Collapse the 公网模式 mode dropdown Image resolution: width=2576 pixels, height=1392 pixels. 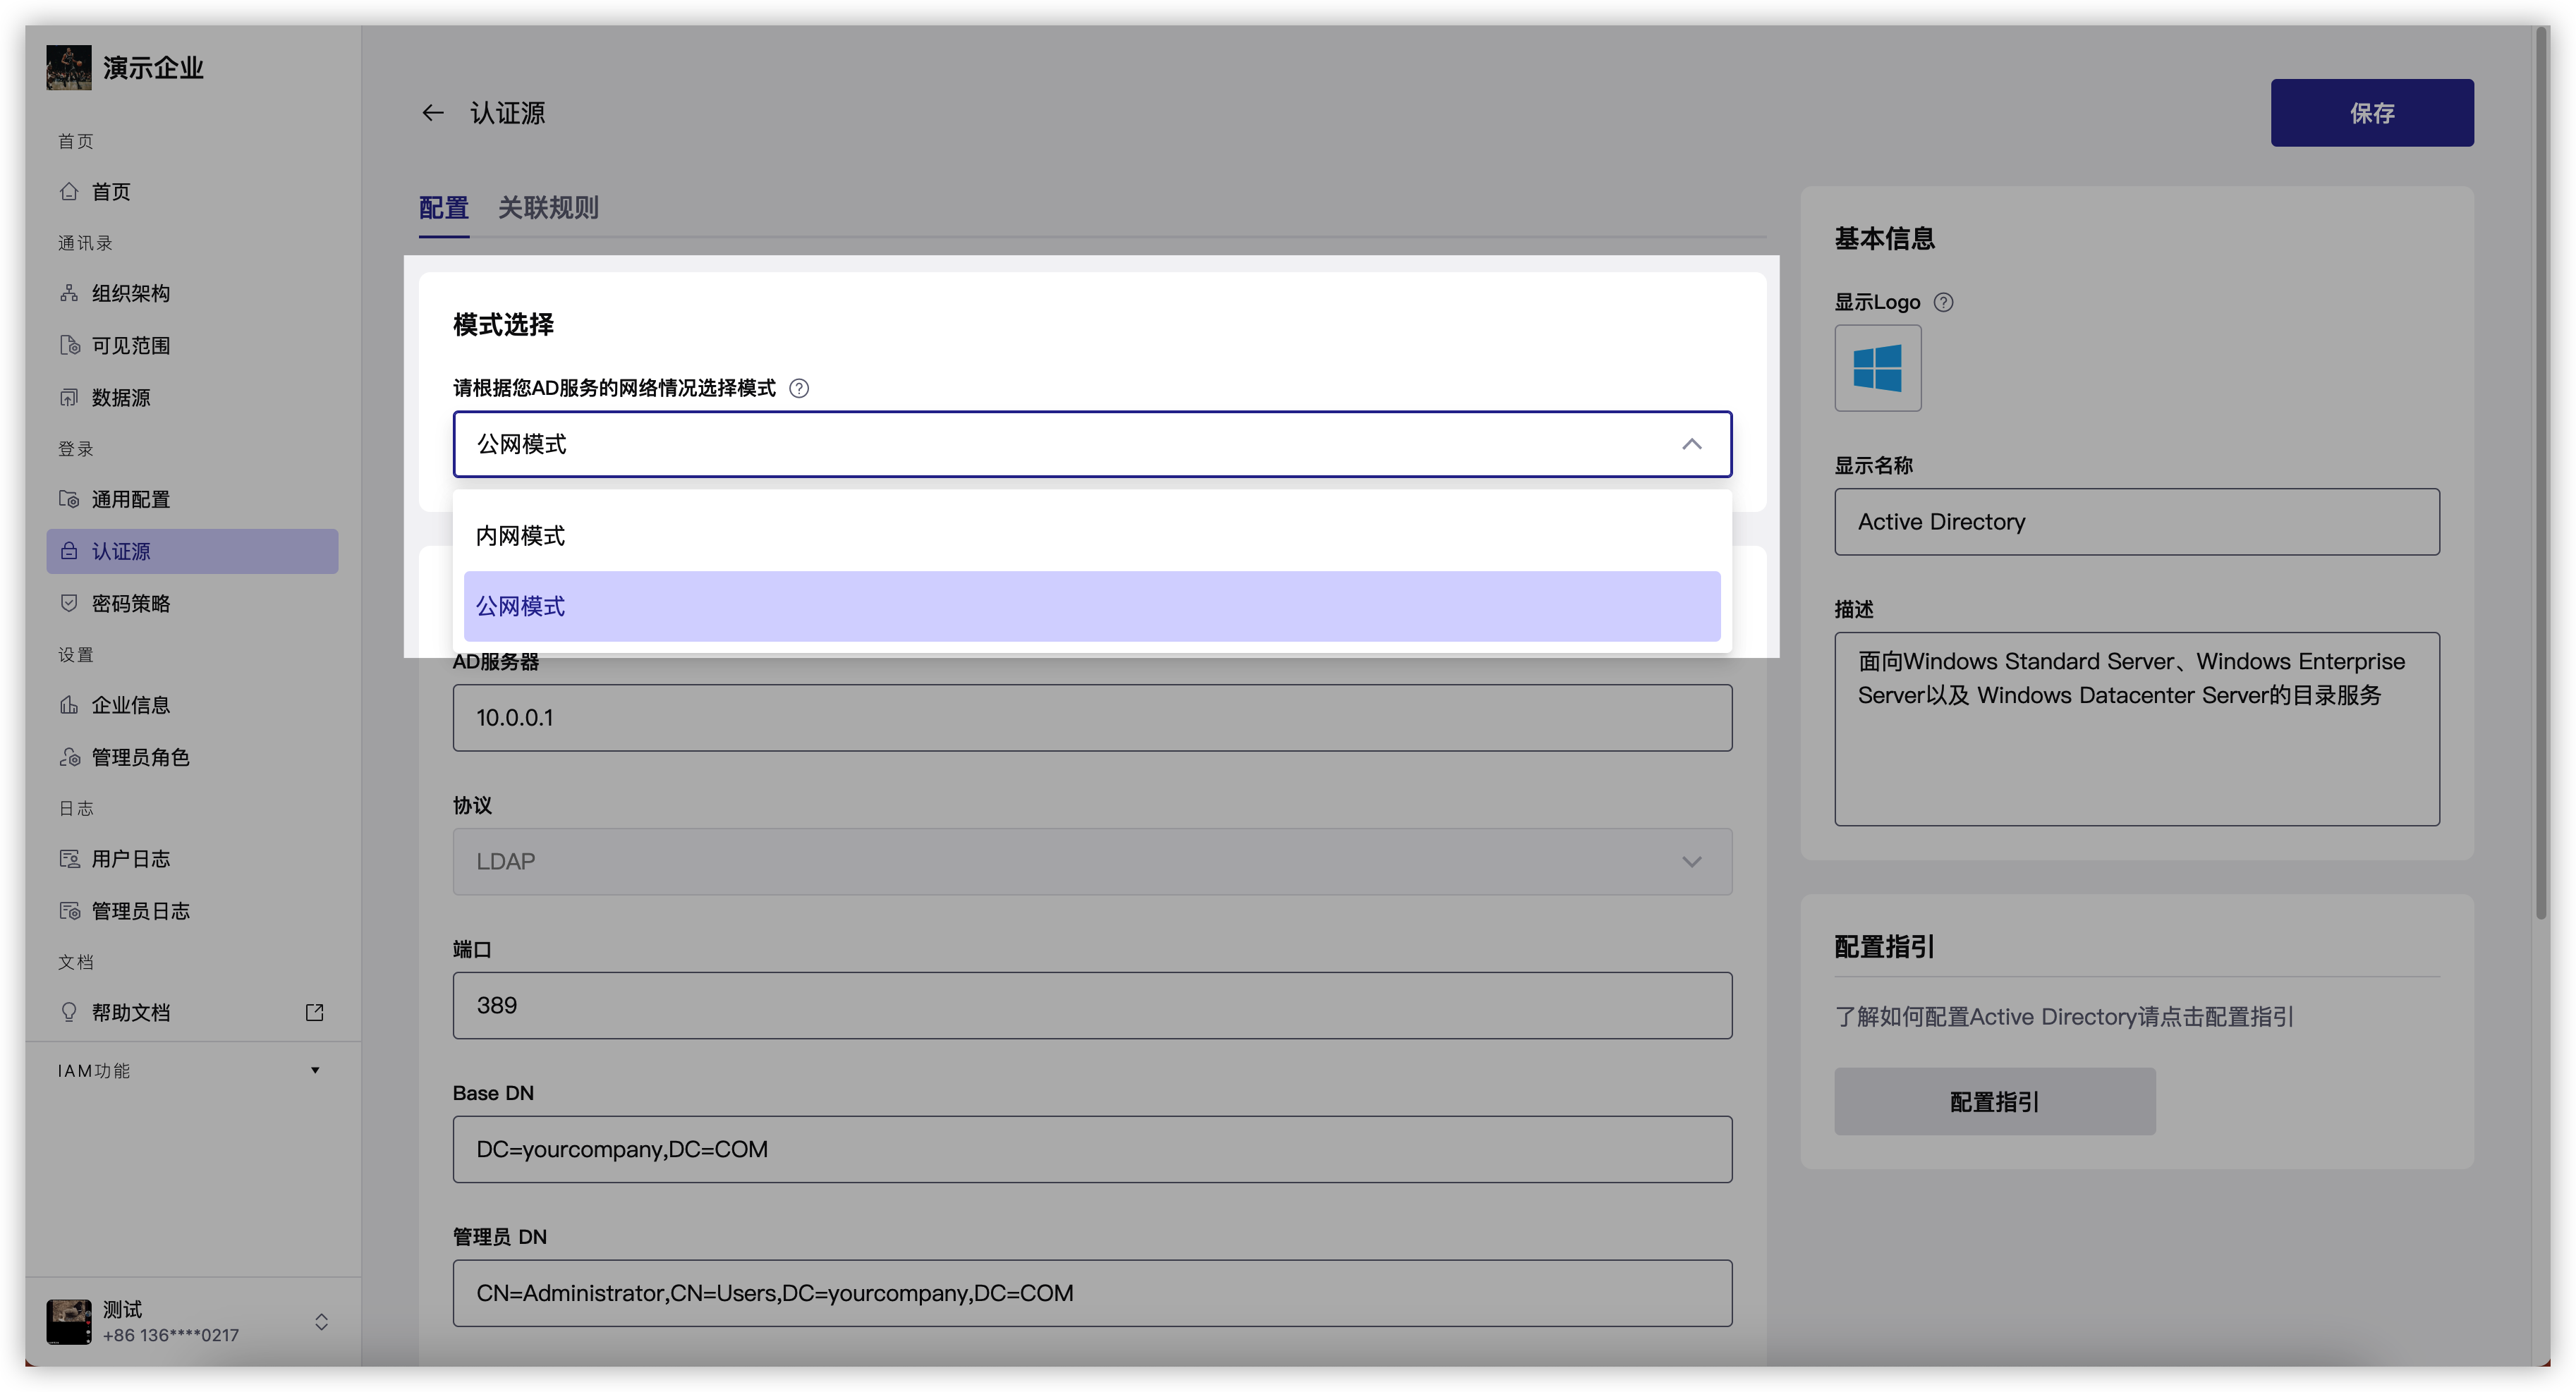coord(1092,444)
